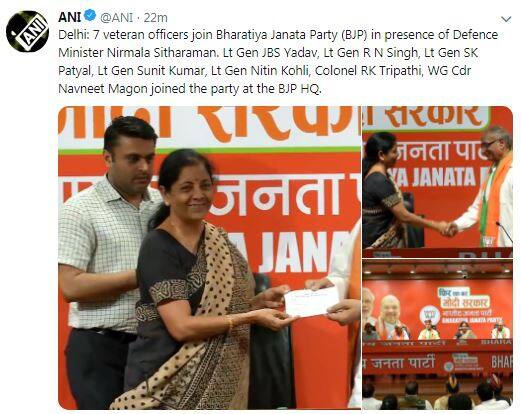
Task: Click the last tweet line mentioning BJP HQ
Action: tap(190, 89)
